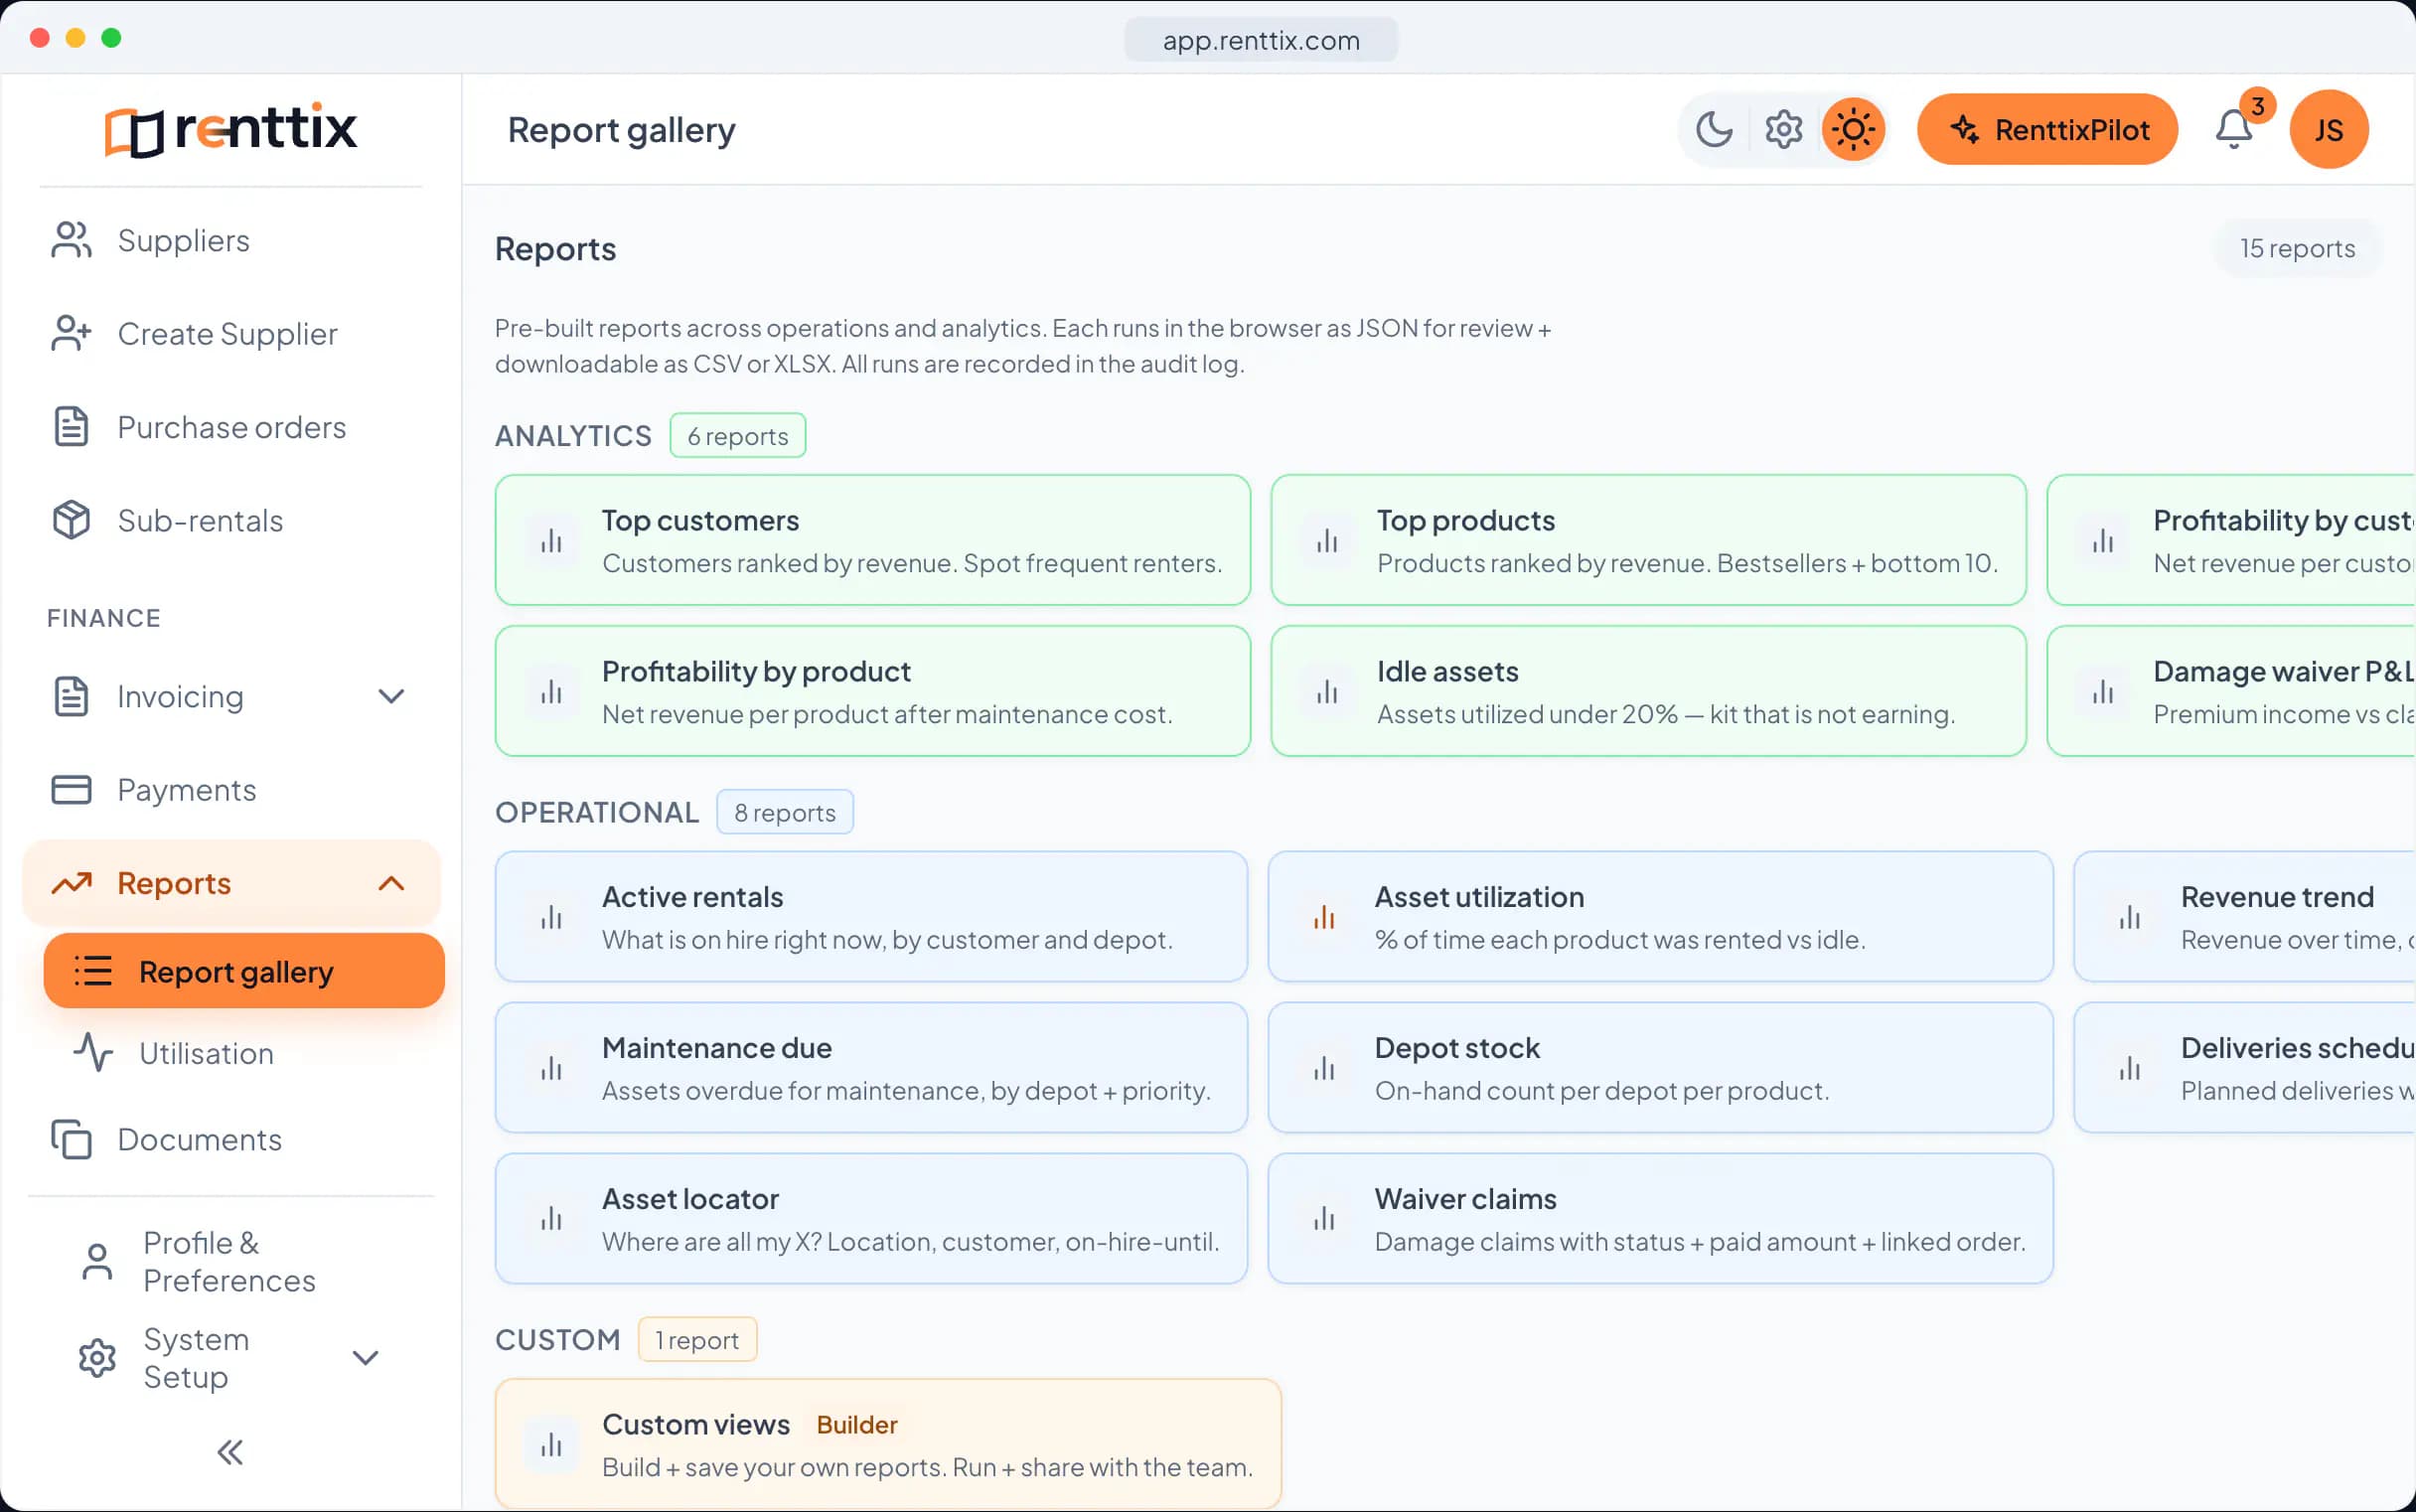Click the Builder tag
This screenshot has height=1512, width=2416.
coord(857,1424)
